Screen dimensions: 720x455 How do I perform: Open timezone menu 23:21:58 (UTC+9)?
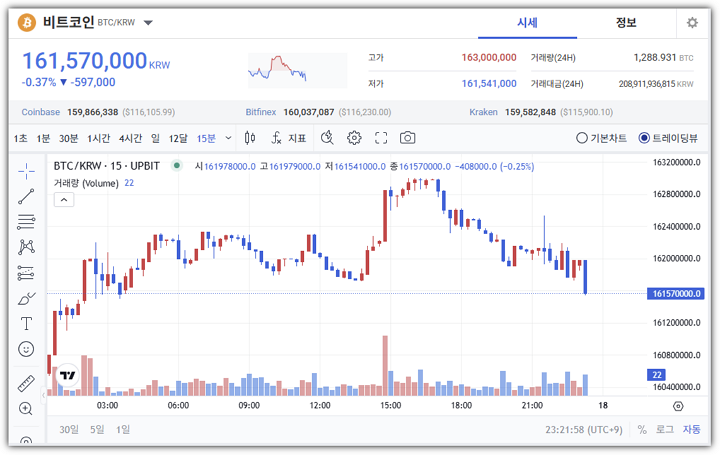[584, 430]
